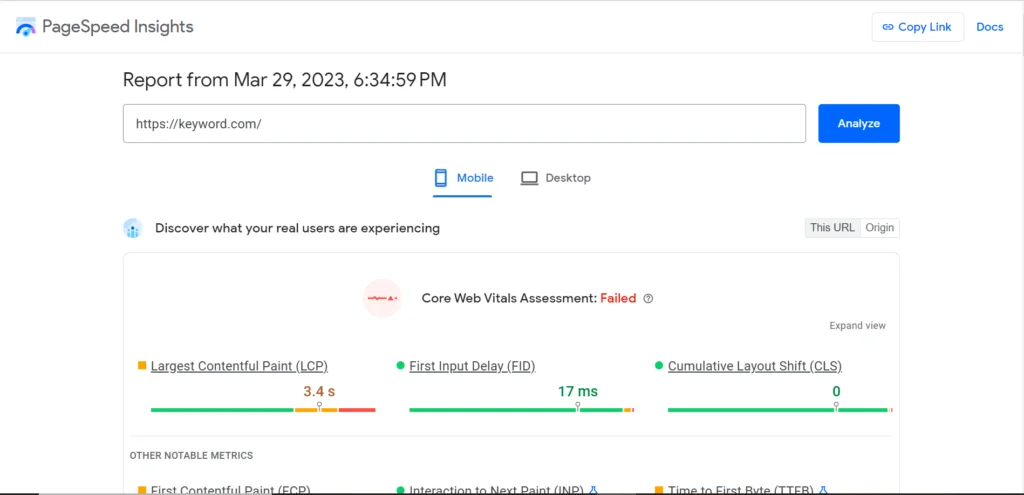Click the 17 ms FID value
This screenshot has height=495, width=1024.
[577, 392]
